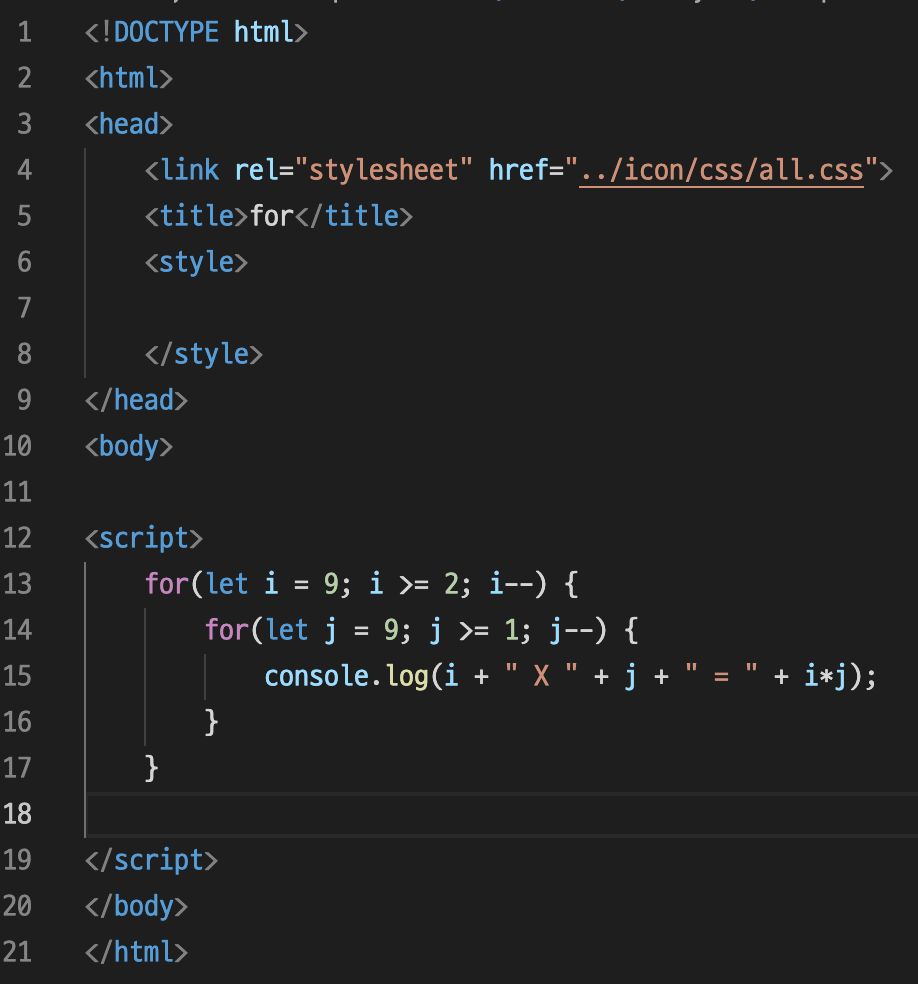Click the j-- decrement expression
Screen dimensions: 918x984
pyautogui.click(x=572, y=631)
